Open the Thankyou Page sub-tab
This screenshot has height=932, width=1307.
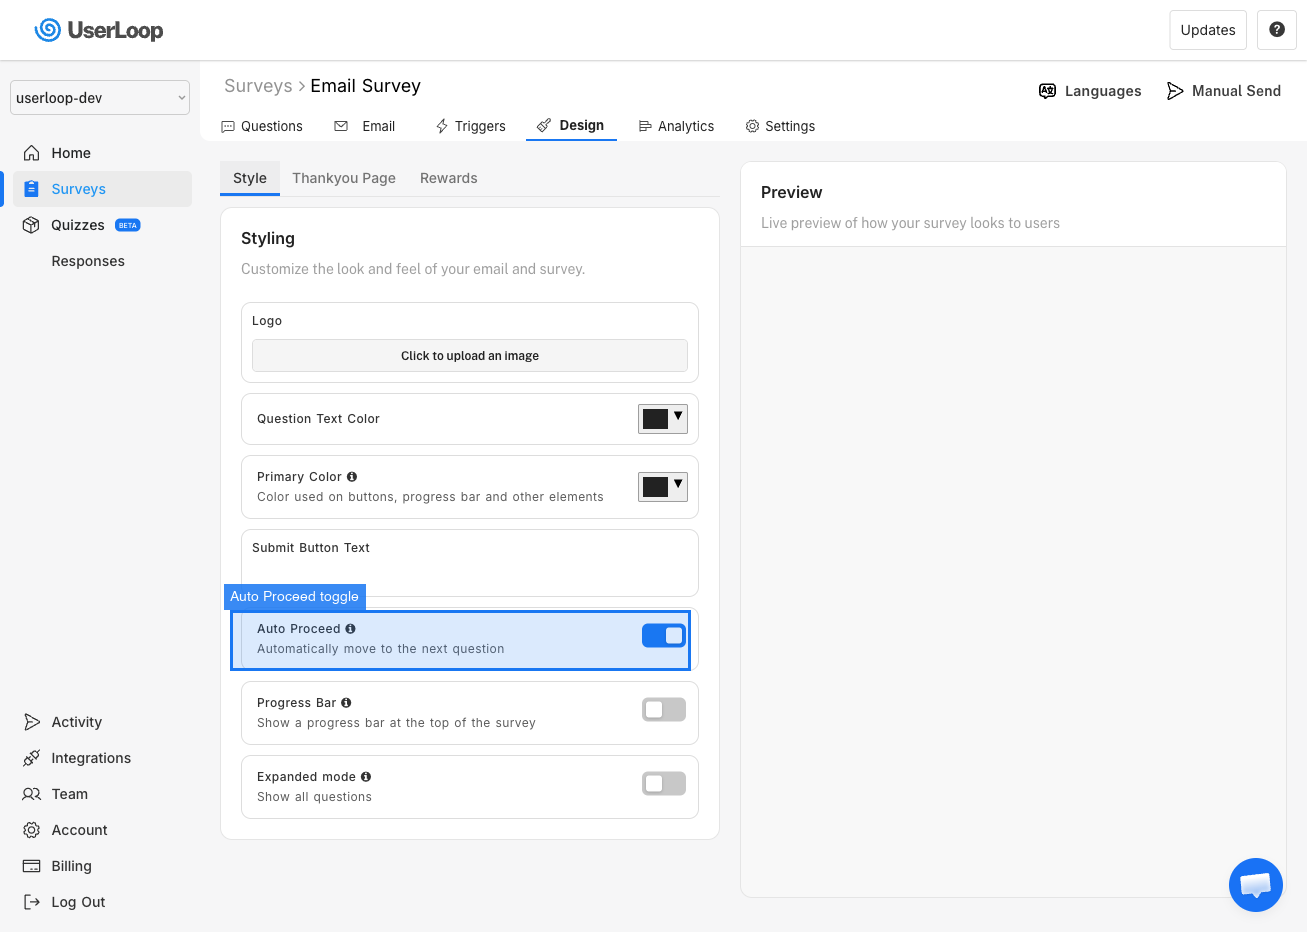coord(344,177)
